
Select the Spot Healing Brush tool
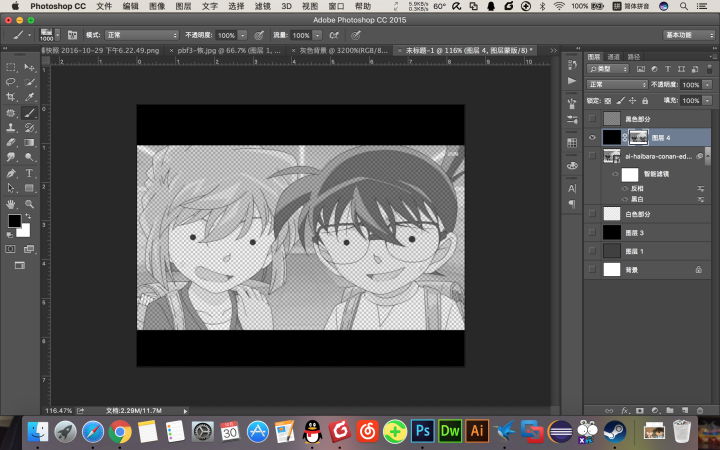tap(11, 112)
